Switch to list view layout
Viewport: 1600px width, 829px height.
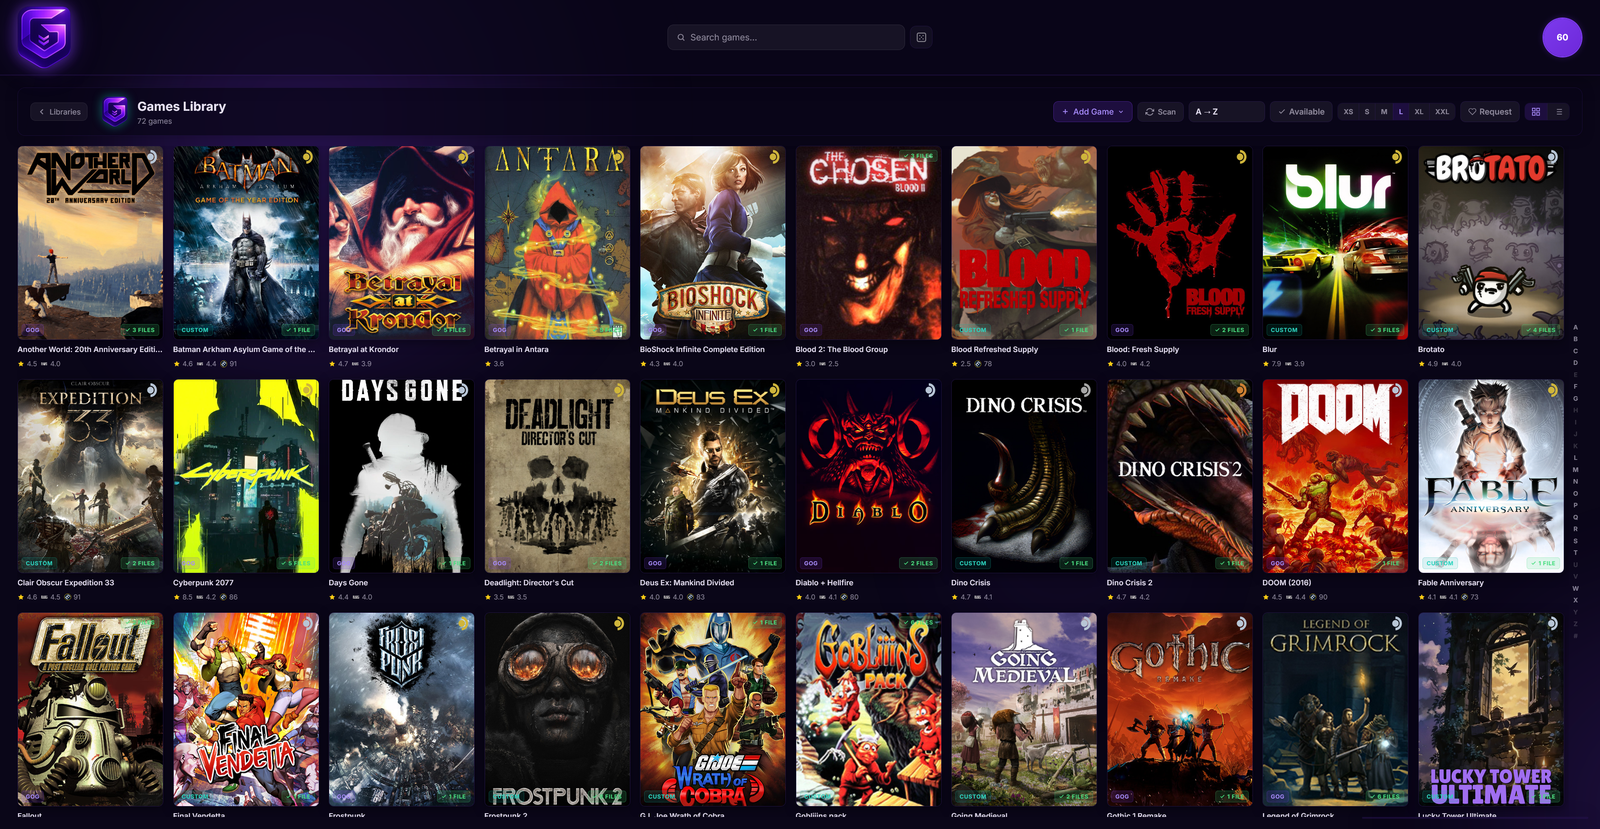[1559, 112]
